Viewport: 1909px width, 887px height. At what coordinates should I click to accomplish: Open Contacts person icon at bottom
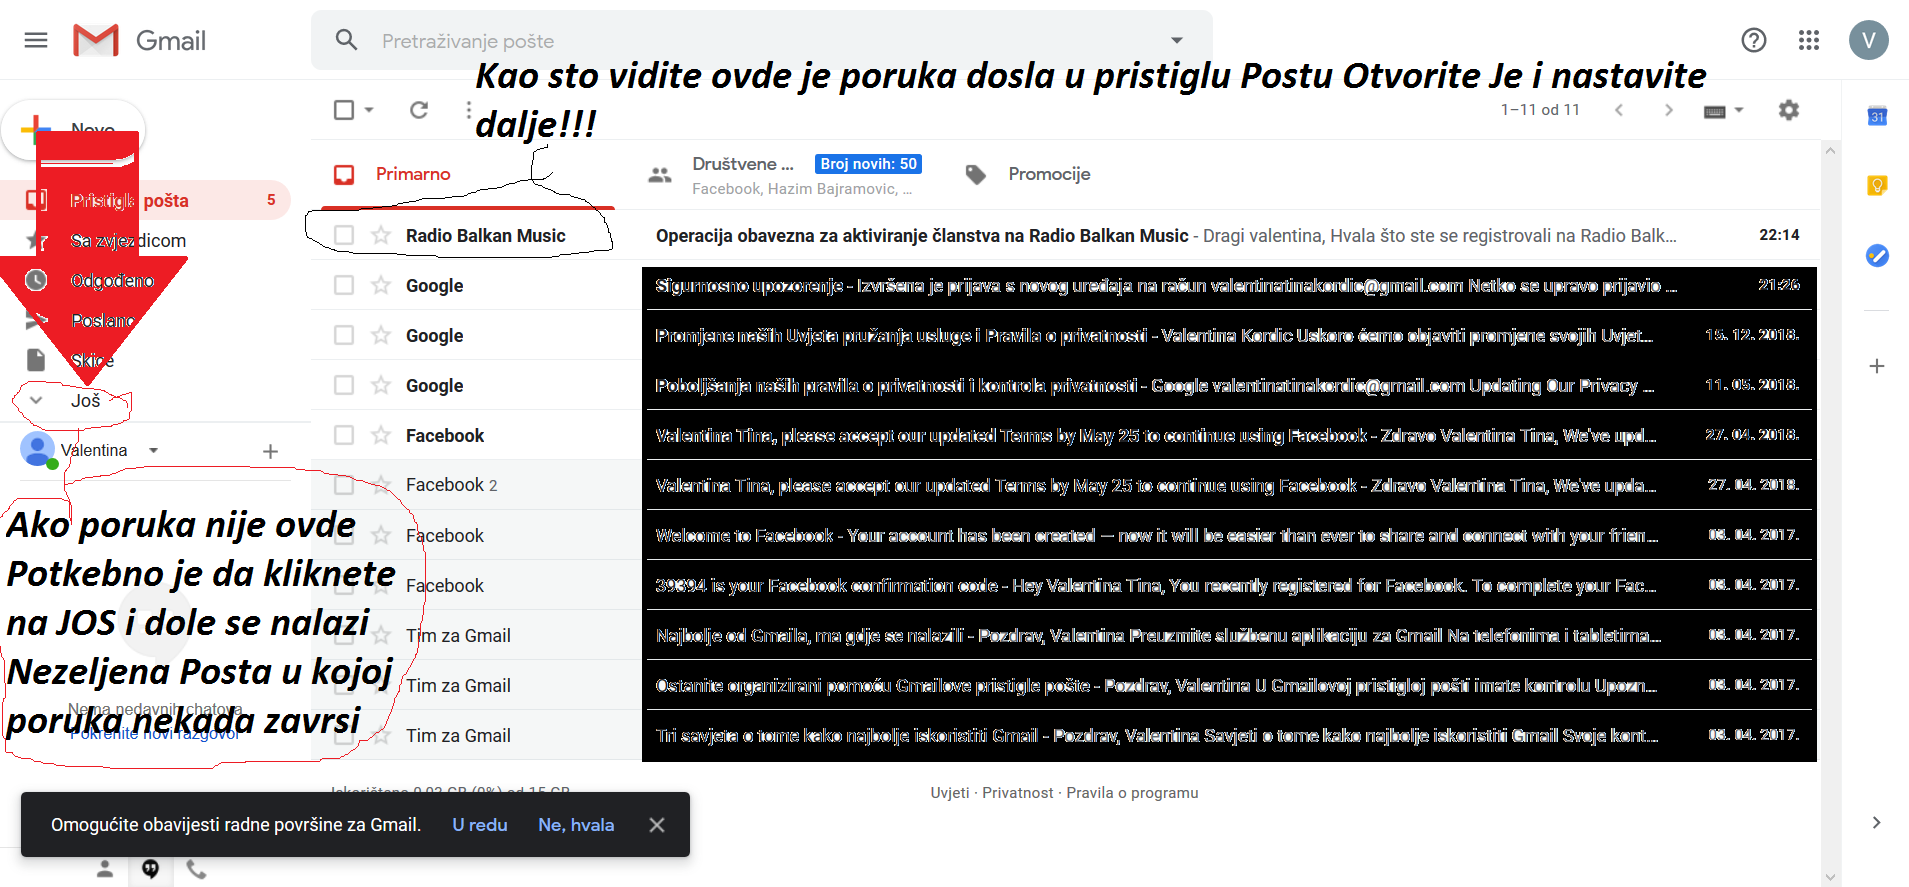[105, 869]
